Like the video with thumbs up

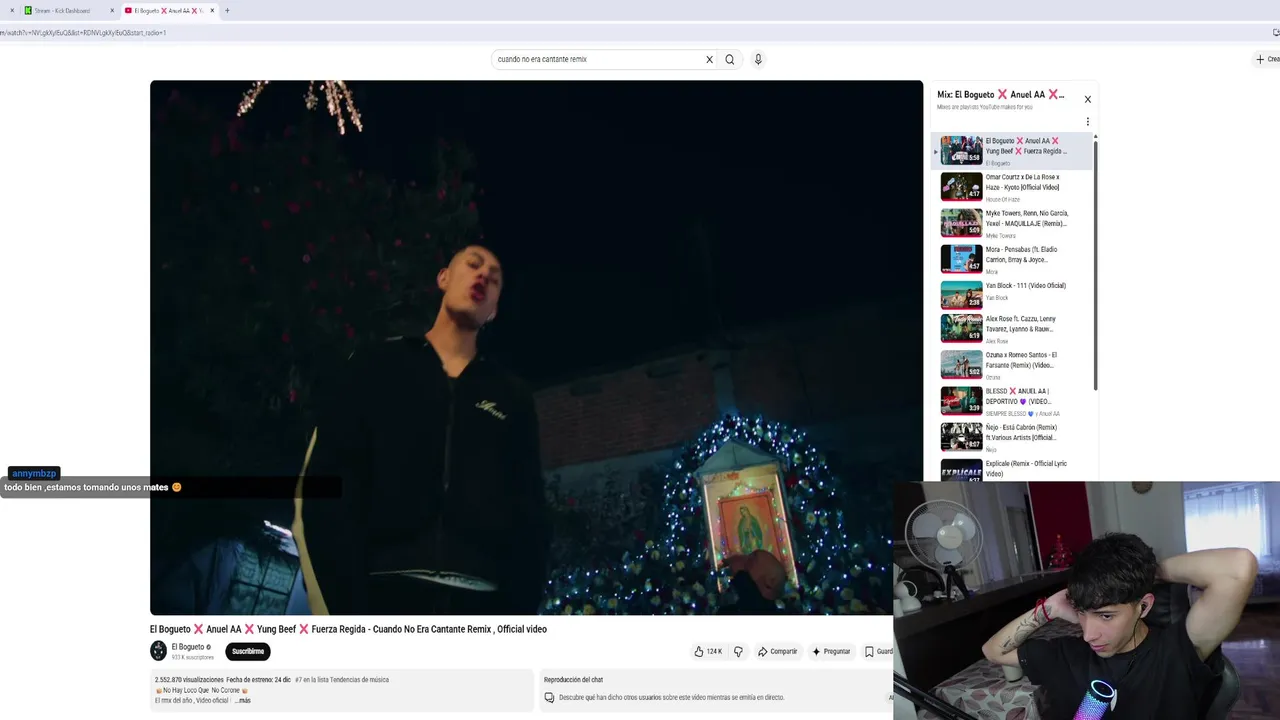pos(708,651)
